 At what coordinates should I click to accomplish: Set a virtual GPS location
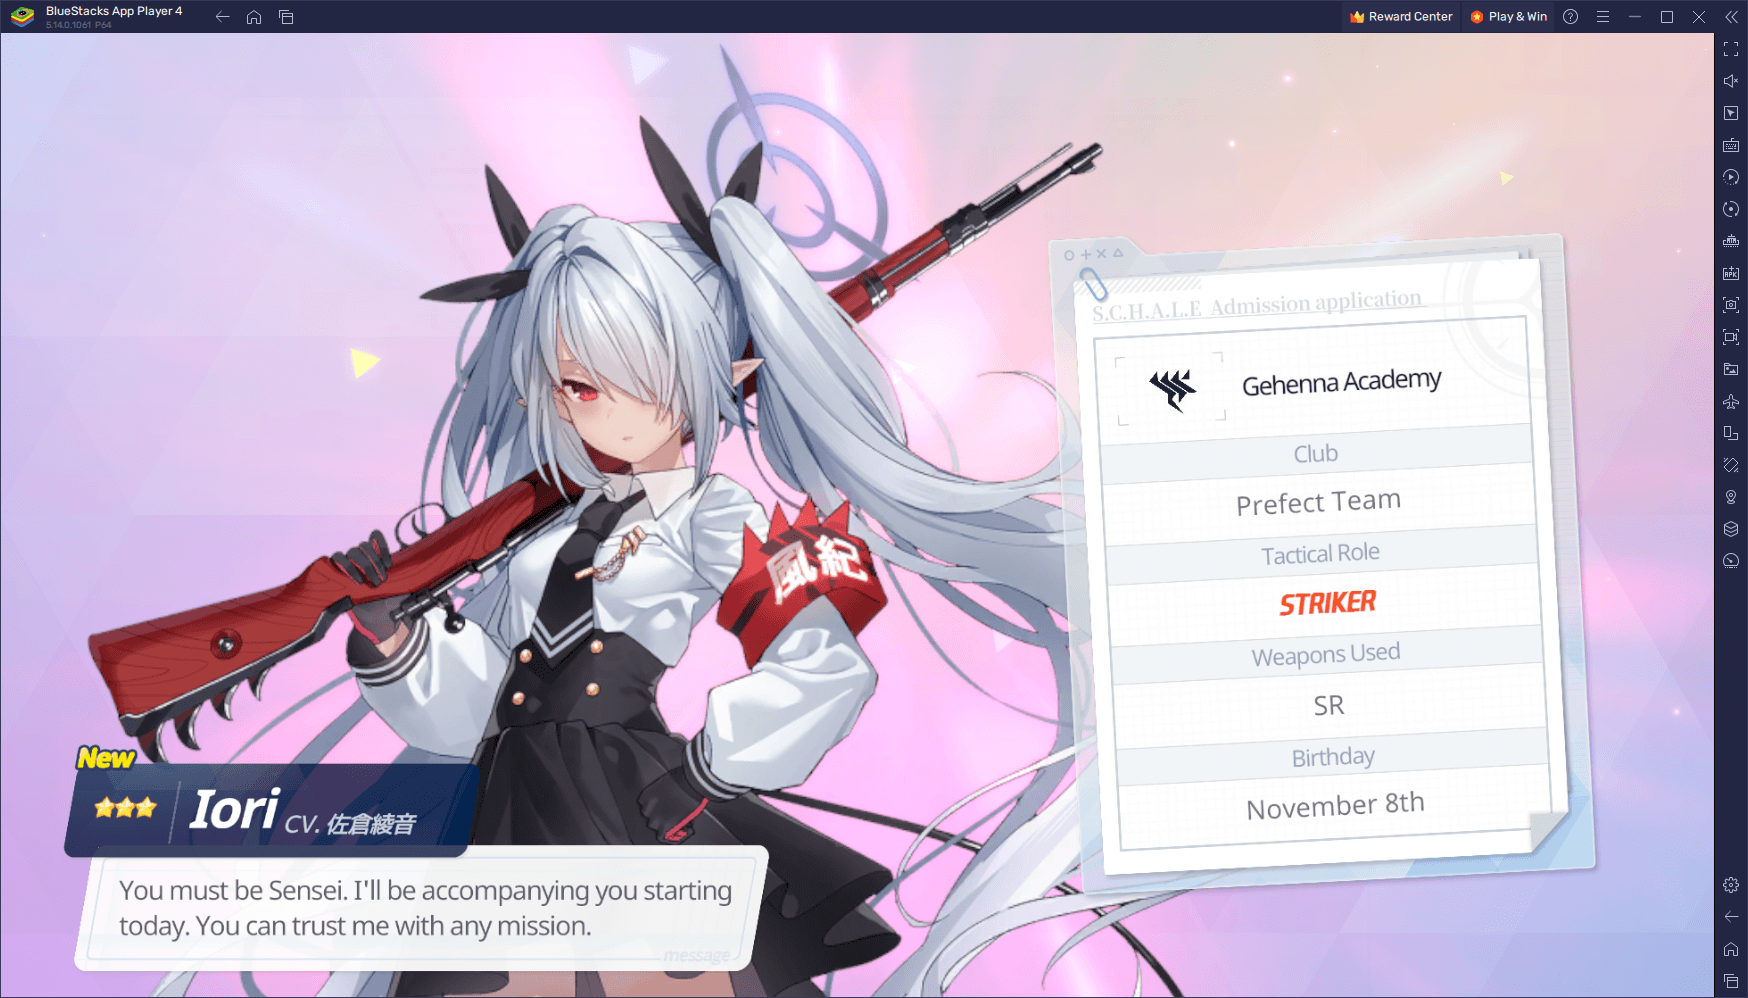1729,497
